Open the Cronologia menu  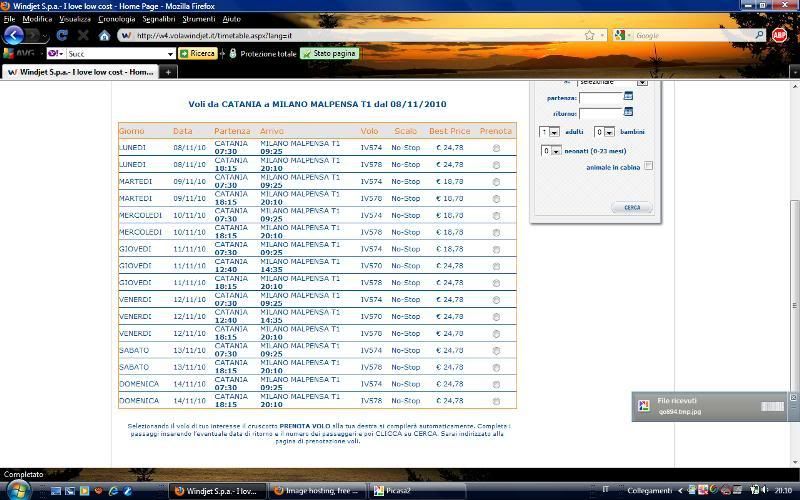click(x=116, y=19)
